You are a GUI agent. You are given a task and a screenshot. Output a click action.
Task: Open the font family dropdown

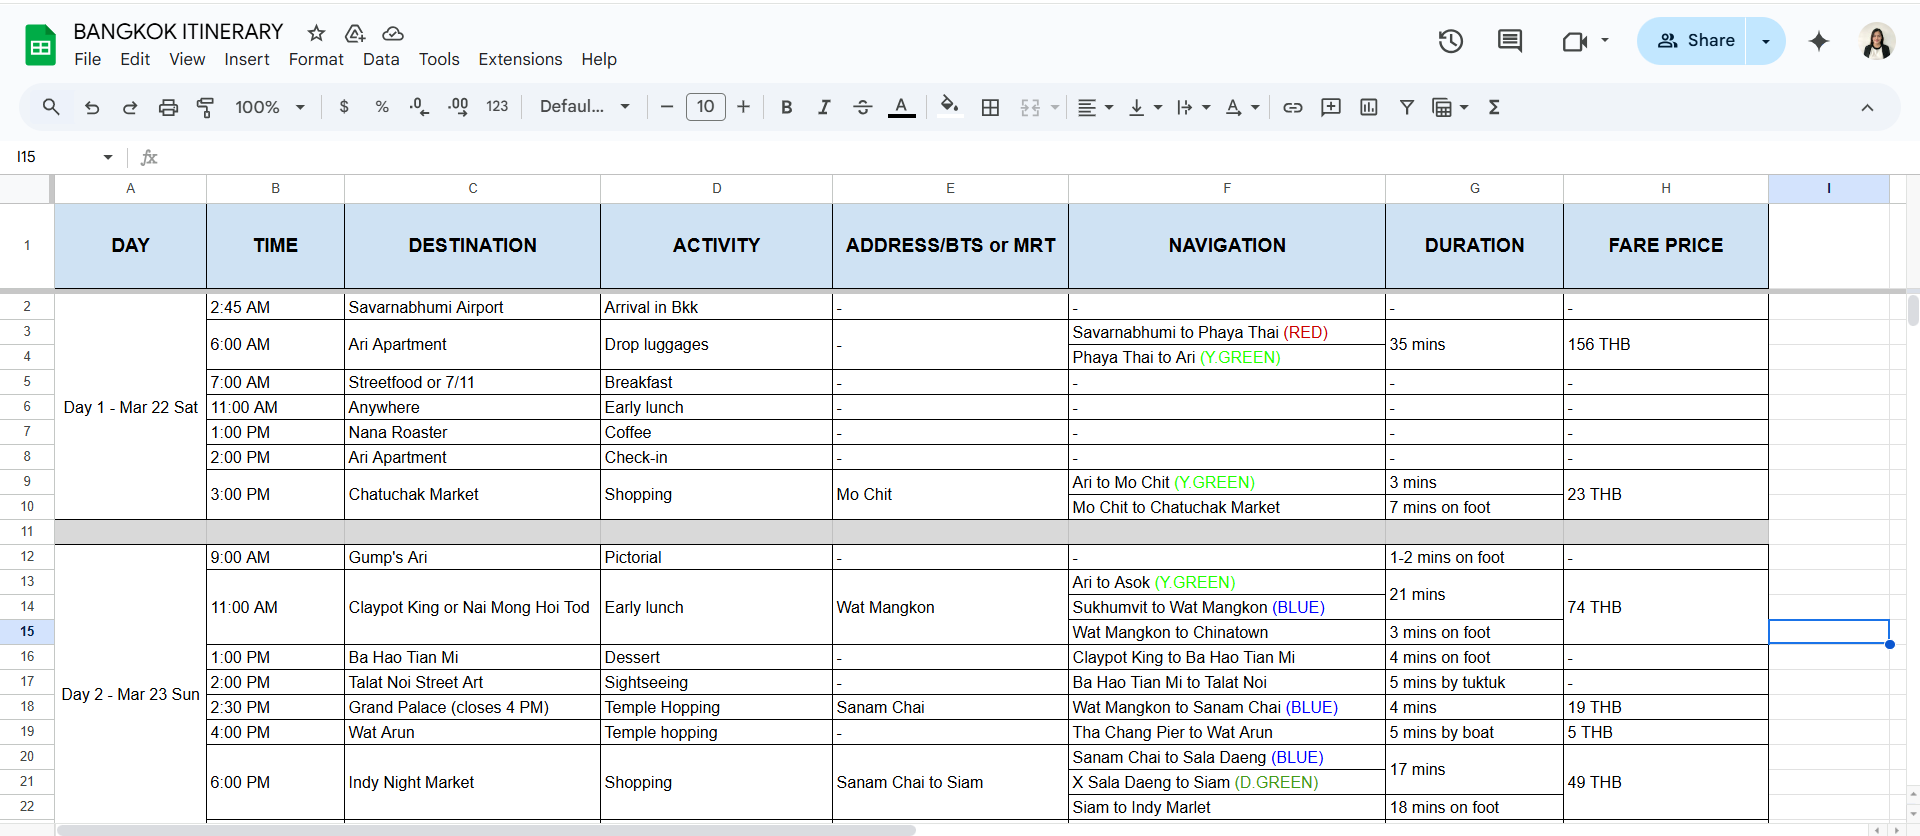pos(585,107)
